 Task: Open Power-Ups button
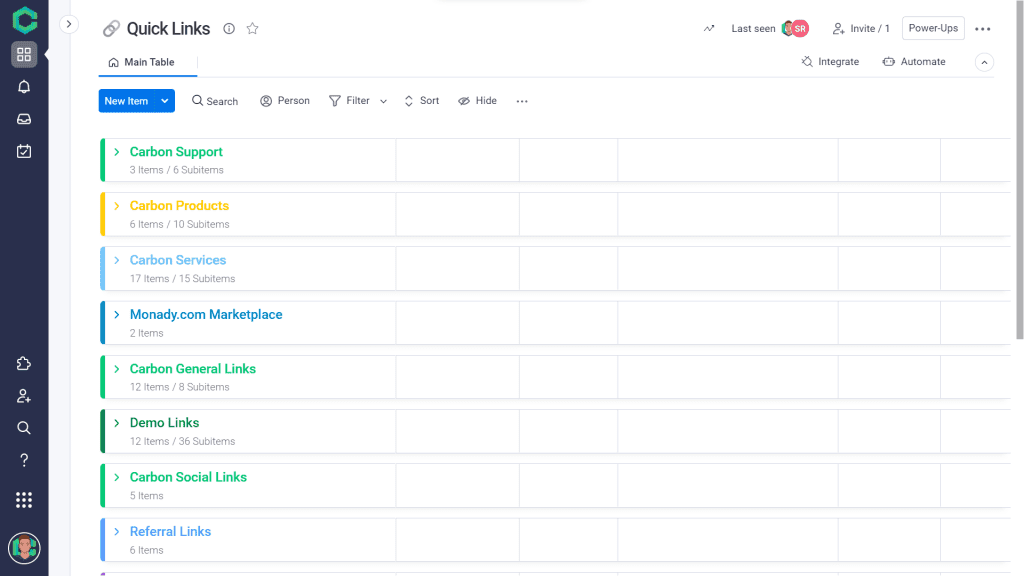point(933,28)
